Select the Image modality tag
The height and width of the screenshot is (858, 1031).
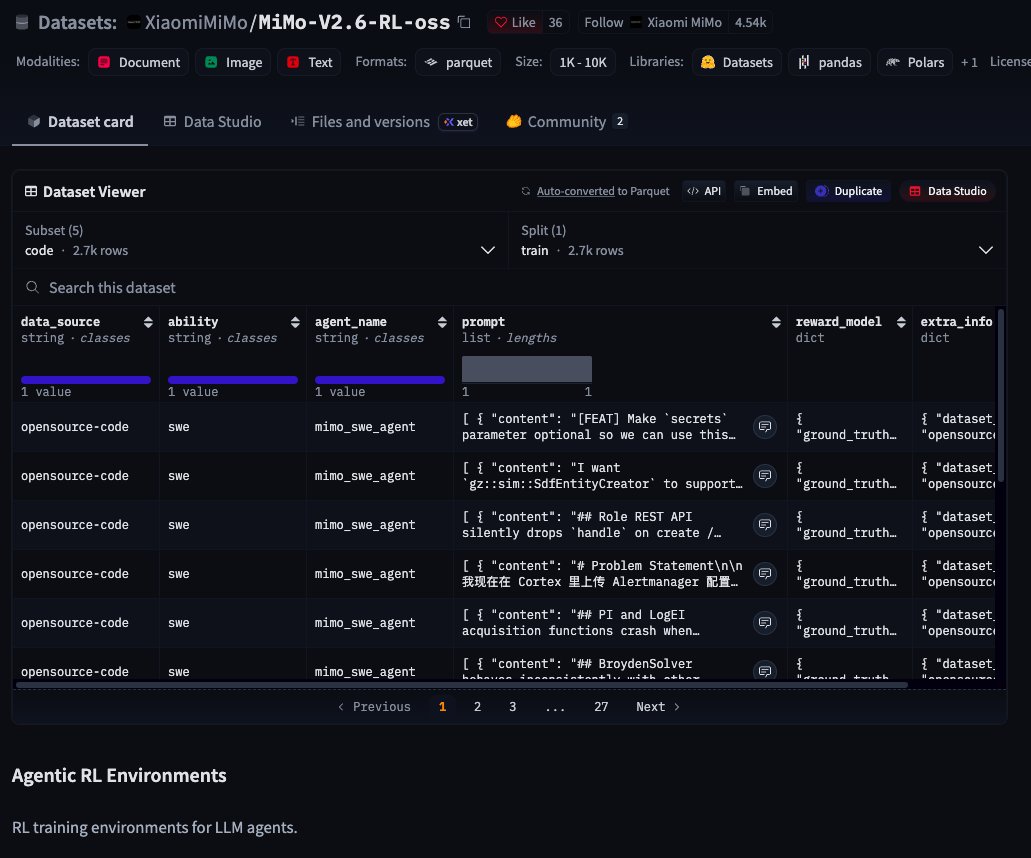point(233,62)
